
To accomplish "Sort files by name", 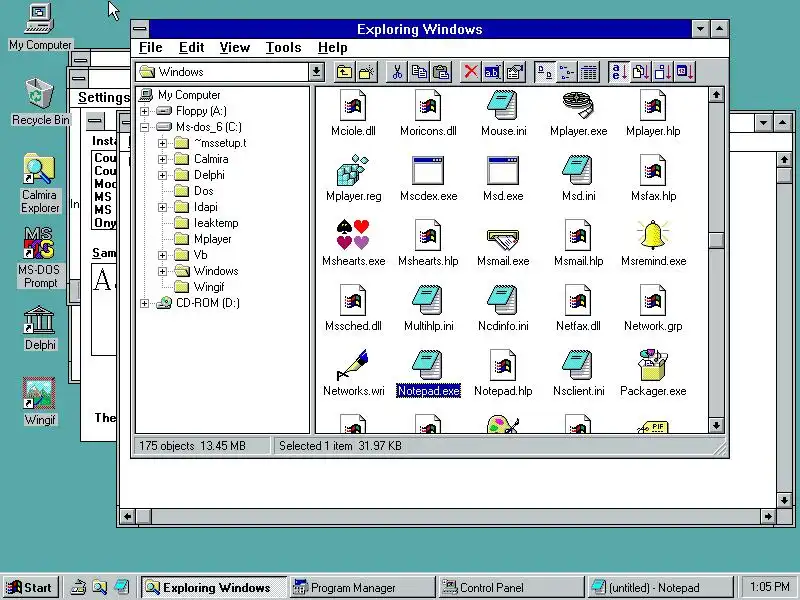I will (619, 72).
